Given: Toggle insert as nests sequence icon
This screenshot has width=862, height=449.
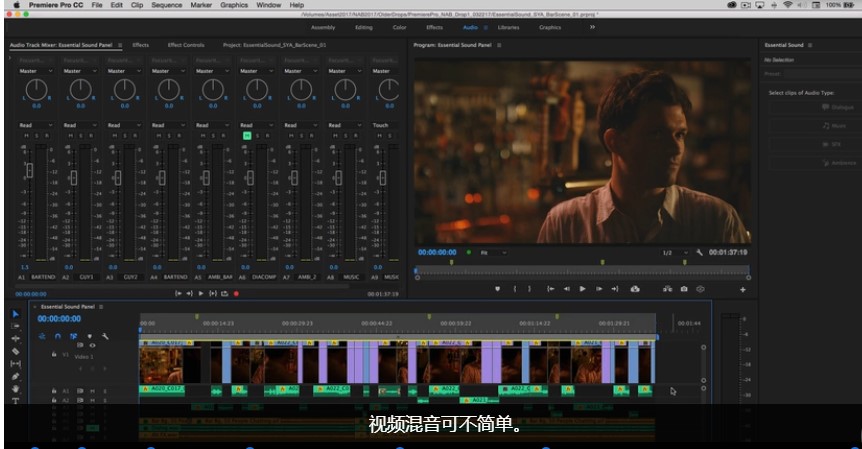Looking at the screenshot, I should click(x=42, y=336).
